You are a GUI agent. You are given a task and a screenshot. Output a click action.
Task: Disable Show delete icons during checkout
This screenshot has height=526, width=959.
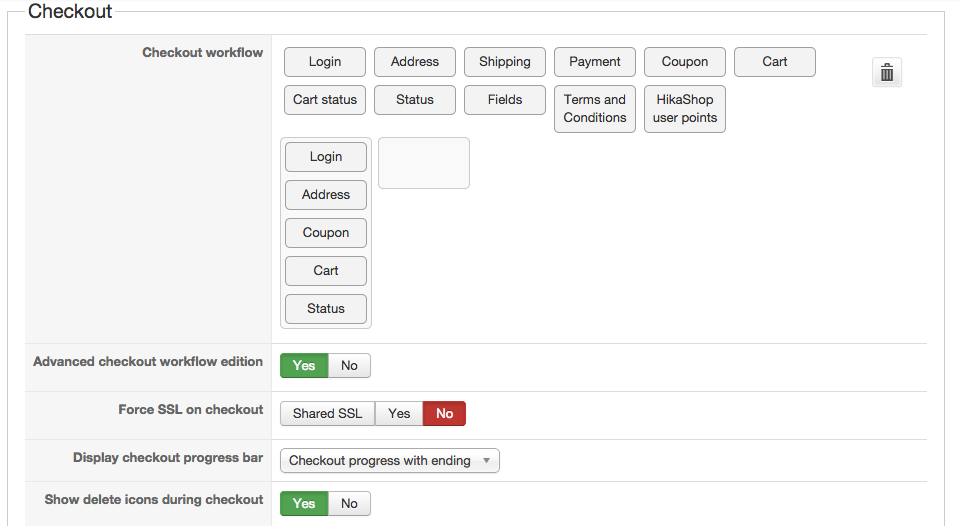coord(349,504)
